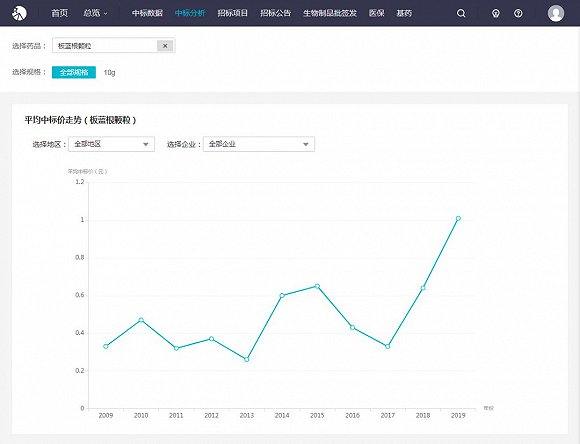This screenshot has width=580, height=444.
Task: Click the 1.2 y-axis value label
Action: point(80,182)
